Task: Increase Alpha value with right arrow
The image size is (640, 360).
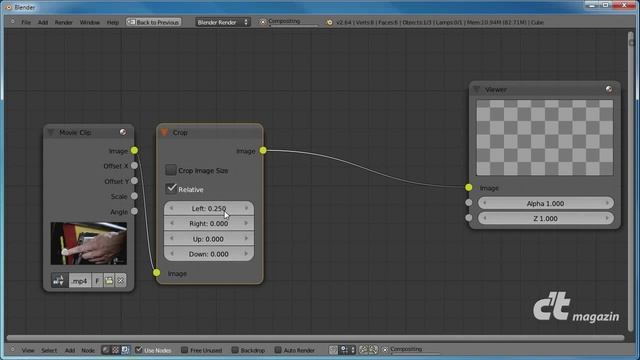Action: tap(607, 203)
